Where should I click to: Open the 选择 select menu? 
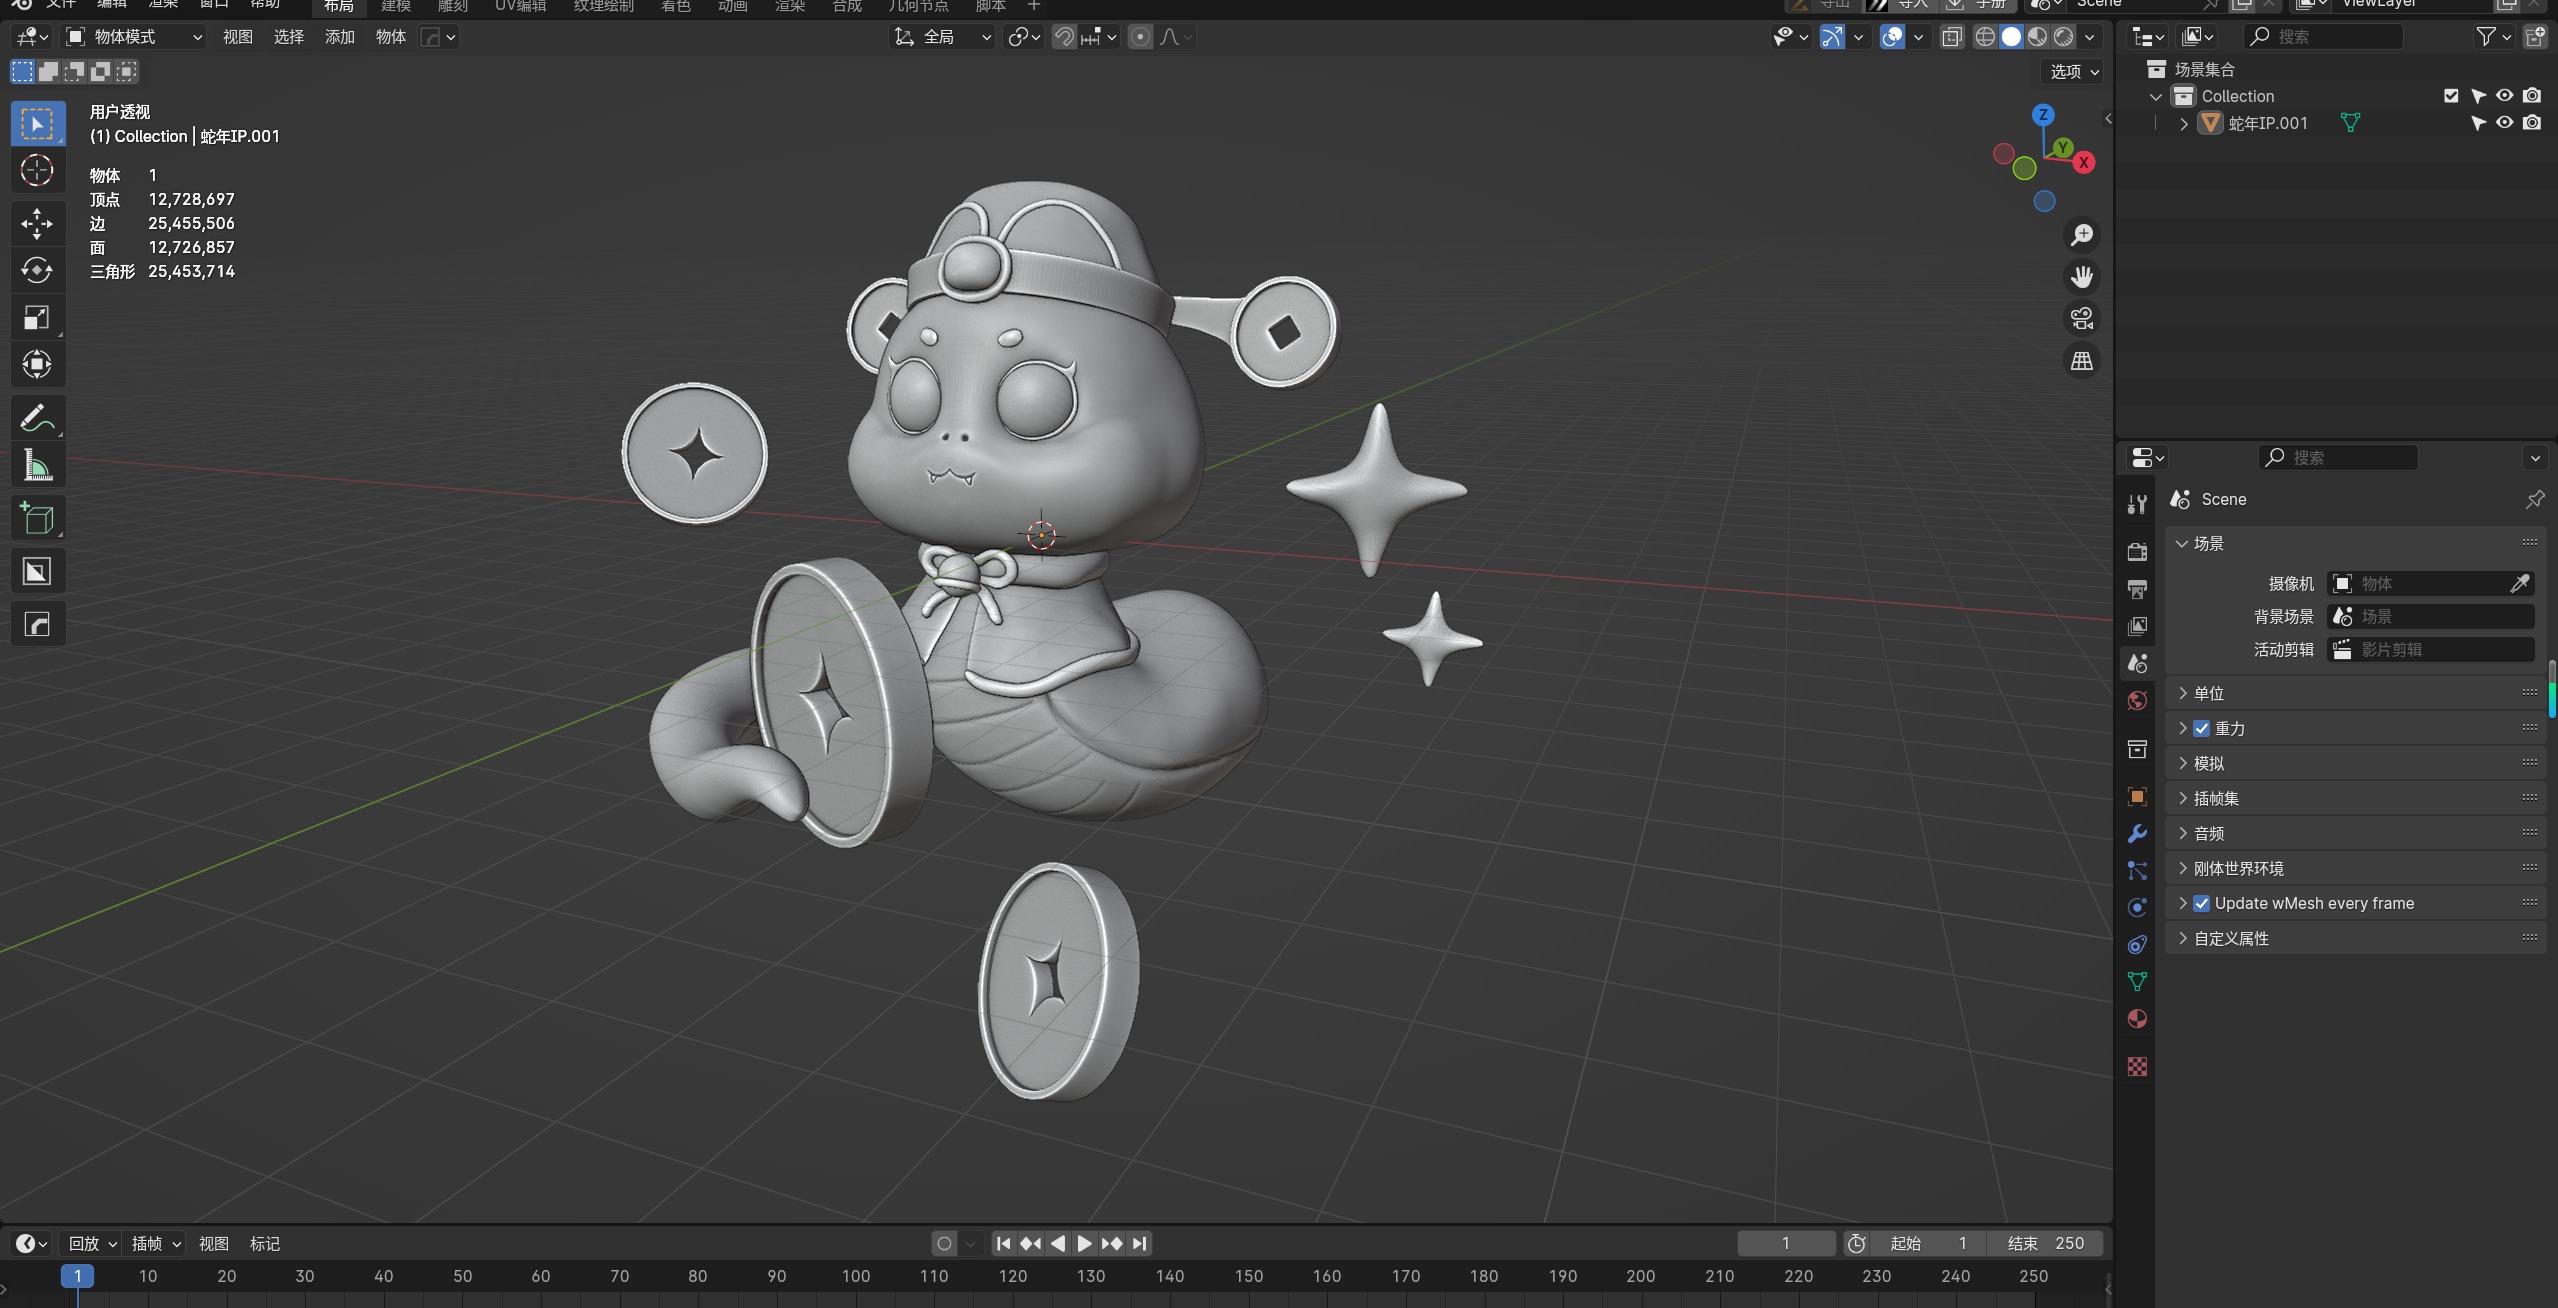point(288,37)
